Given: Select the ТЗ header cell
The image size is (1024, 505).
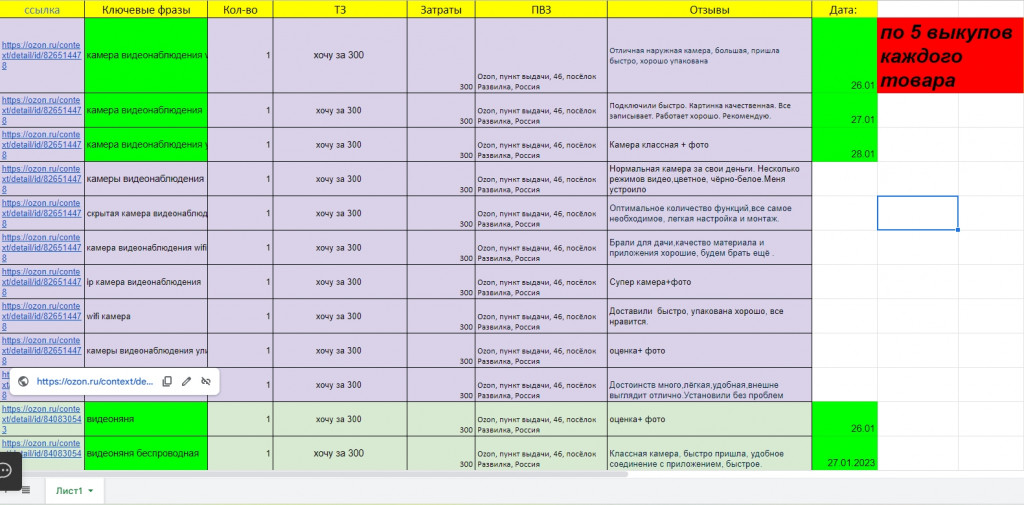Looking at the screenshot, I should 340,10.
